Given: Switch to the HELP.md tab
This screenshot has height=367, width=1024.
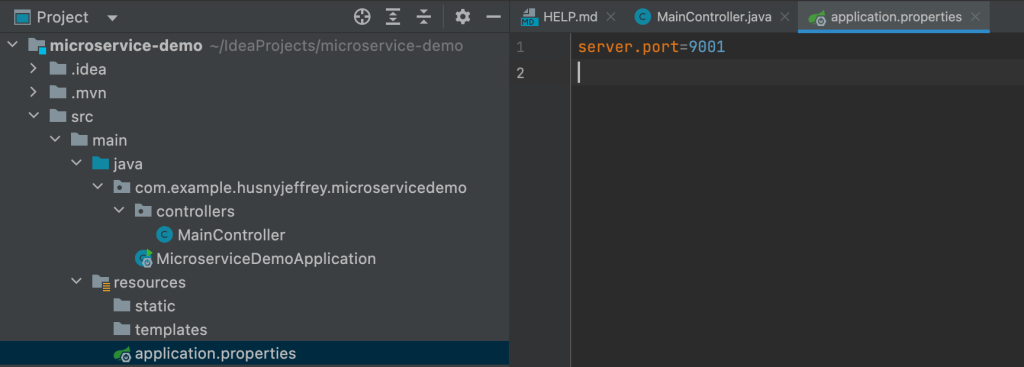Looking at the screenshot, I should coord(570,17).
